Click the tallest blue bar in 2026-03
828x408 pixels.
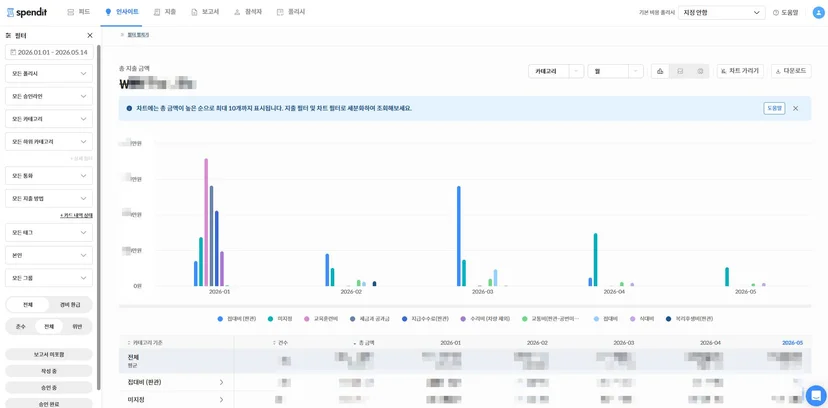(459, 236)
